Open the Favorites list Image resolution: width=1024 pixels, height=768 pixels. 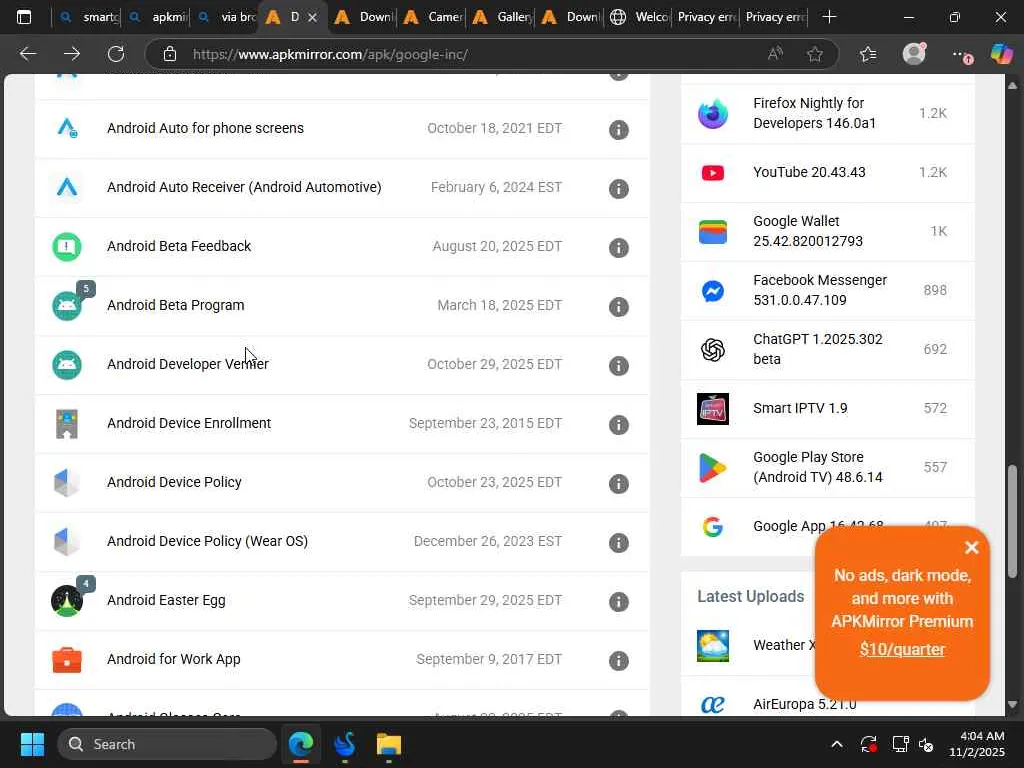tap(868, 54)
